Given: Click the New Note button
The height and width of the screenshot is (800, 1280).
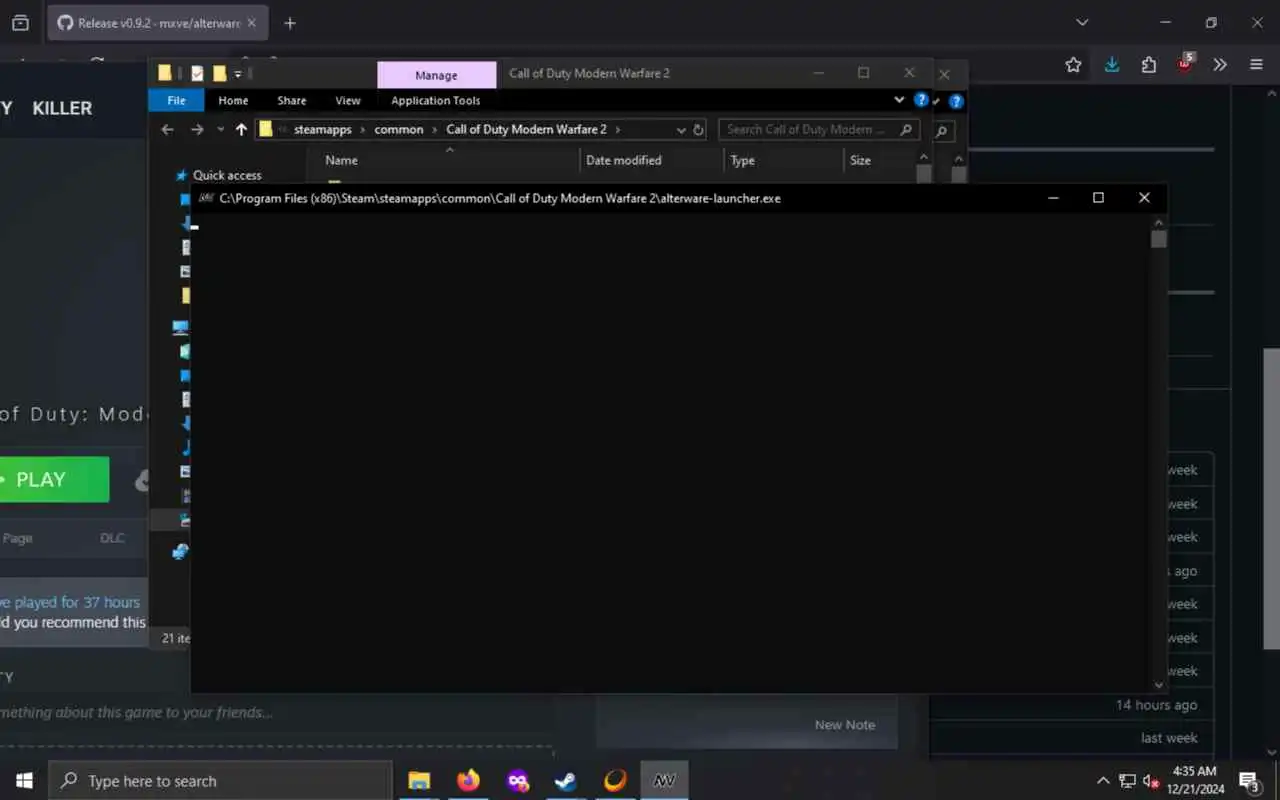Looking at the screenshot, I should coord(845,725).
